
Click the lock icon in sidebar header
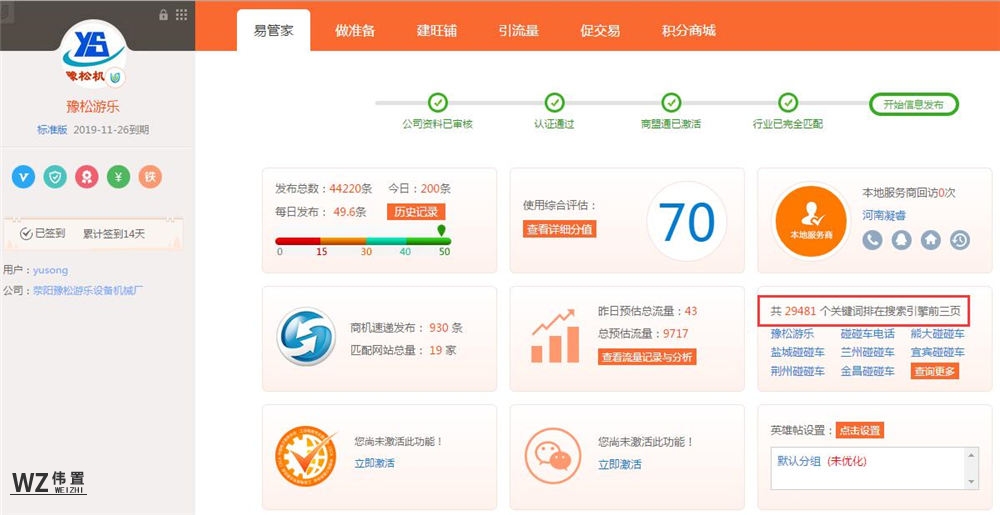click(x=163, y=14)
